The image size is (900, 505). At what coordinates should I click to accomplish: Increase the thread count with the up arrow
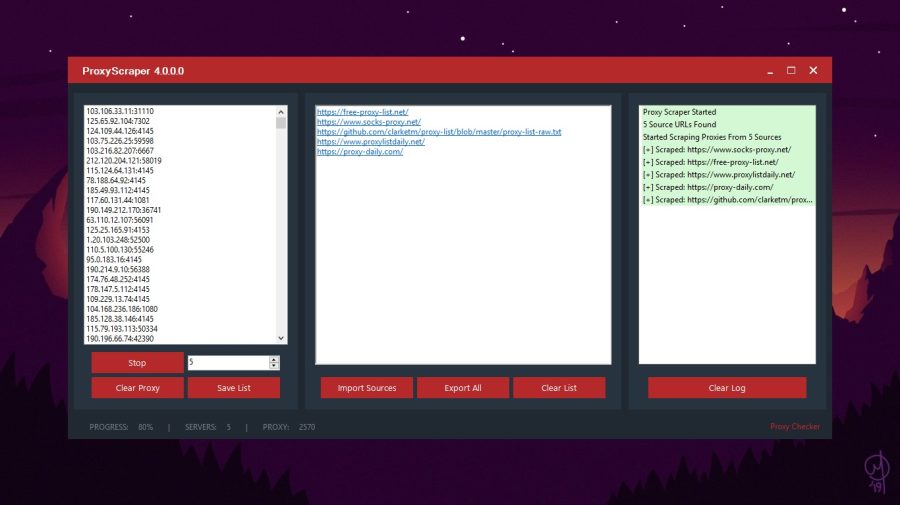point(274,359)
